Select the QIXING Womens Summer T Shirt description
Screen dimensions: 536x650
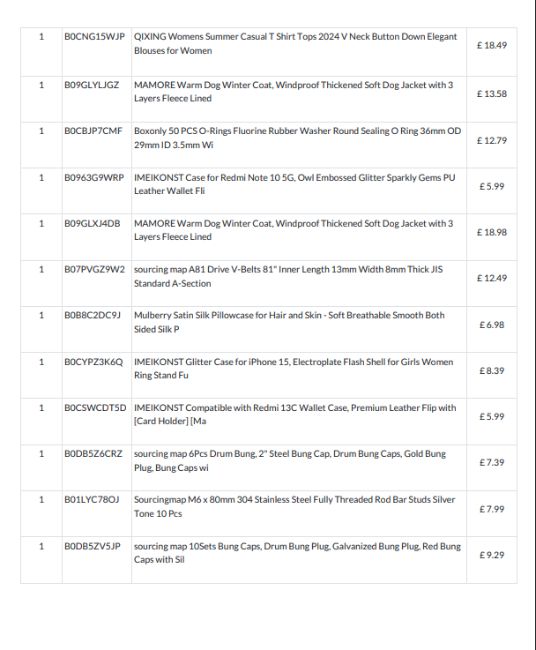(295, 44)
